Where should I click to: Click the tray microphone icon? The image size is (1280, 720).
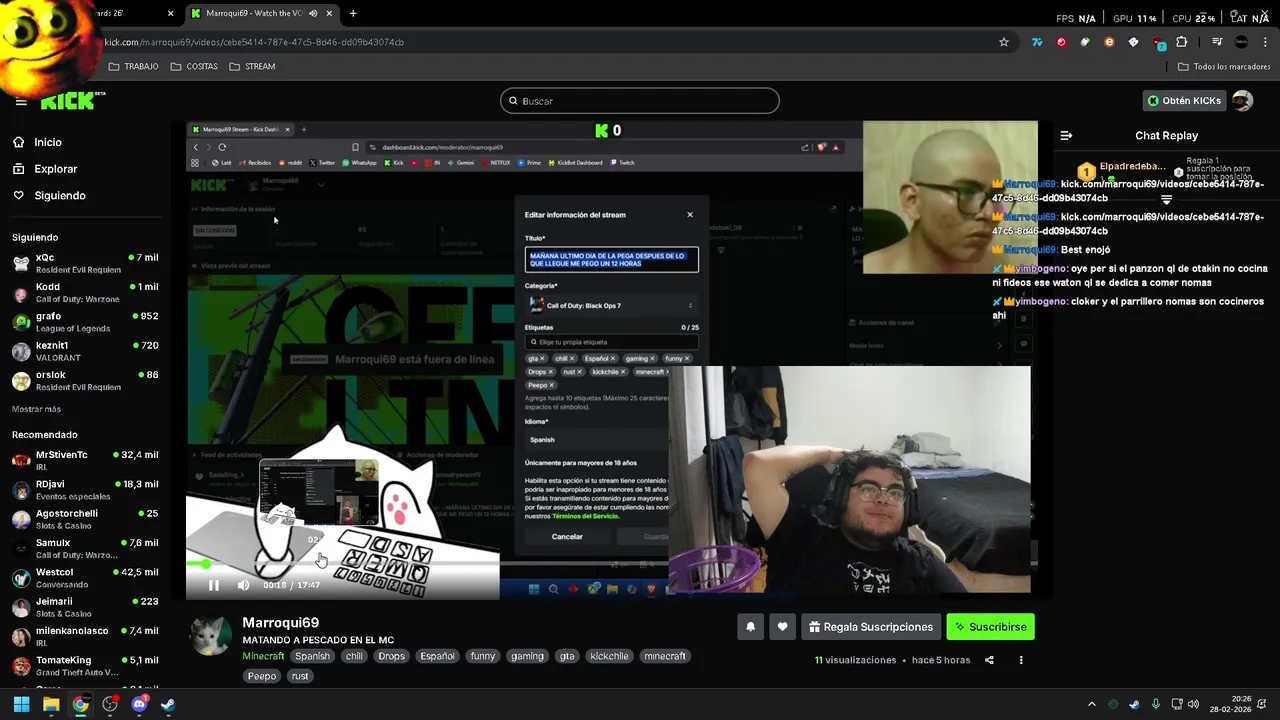pos(1156,704)
